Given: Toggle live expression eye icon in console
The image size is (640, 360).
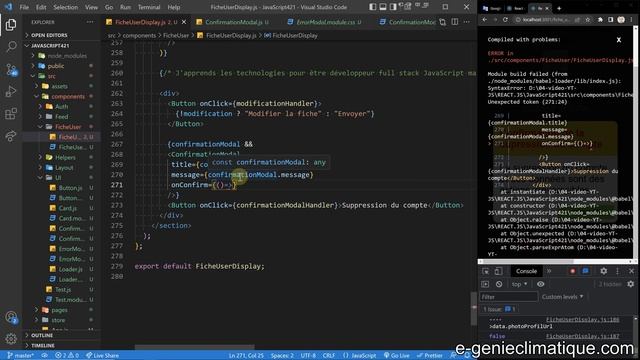Looking at the screenshot, I should click(x=541, y=284).
